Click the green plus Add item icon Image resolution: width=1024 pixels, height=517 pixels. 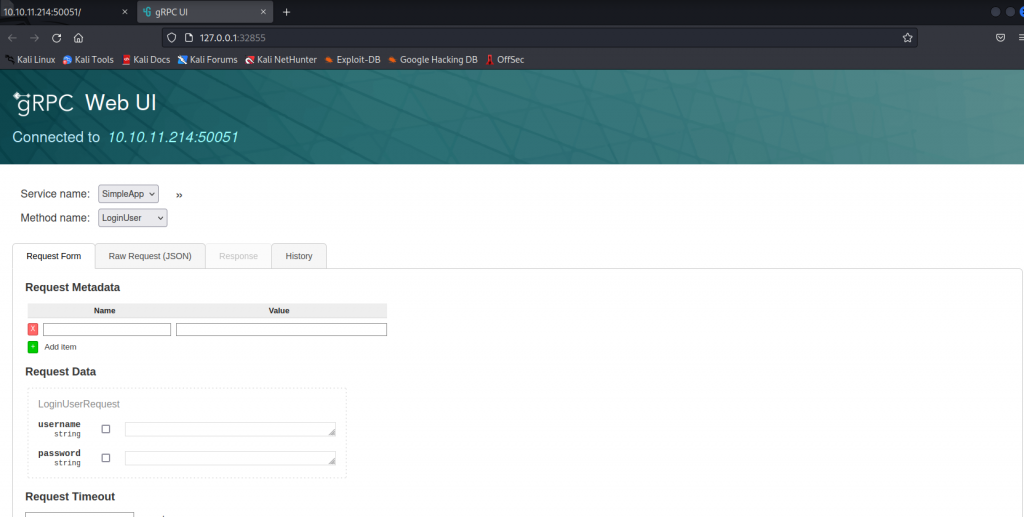point(33,347)
